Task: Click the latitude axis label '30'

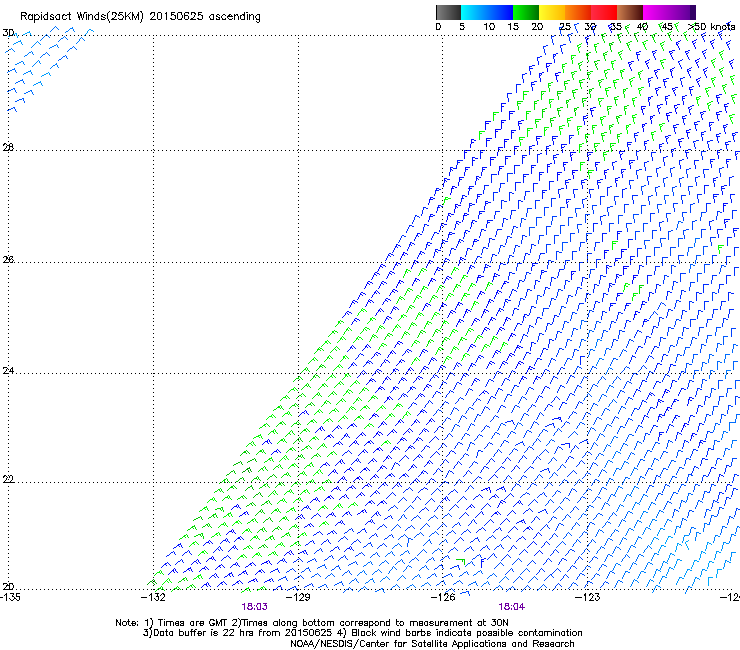Action: point(8,33)
